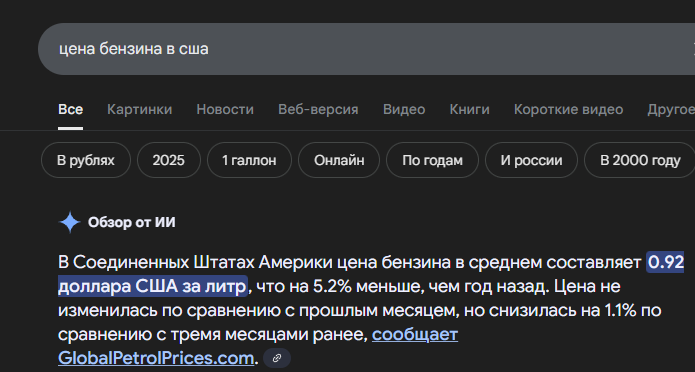Switch to the Картинки tab
This screenshot has width=695, height=372.
140,110
